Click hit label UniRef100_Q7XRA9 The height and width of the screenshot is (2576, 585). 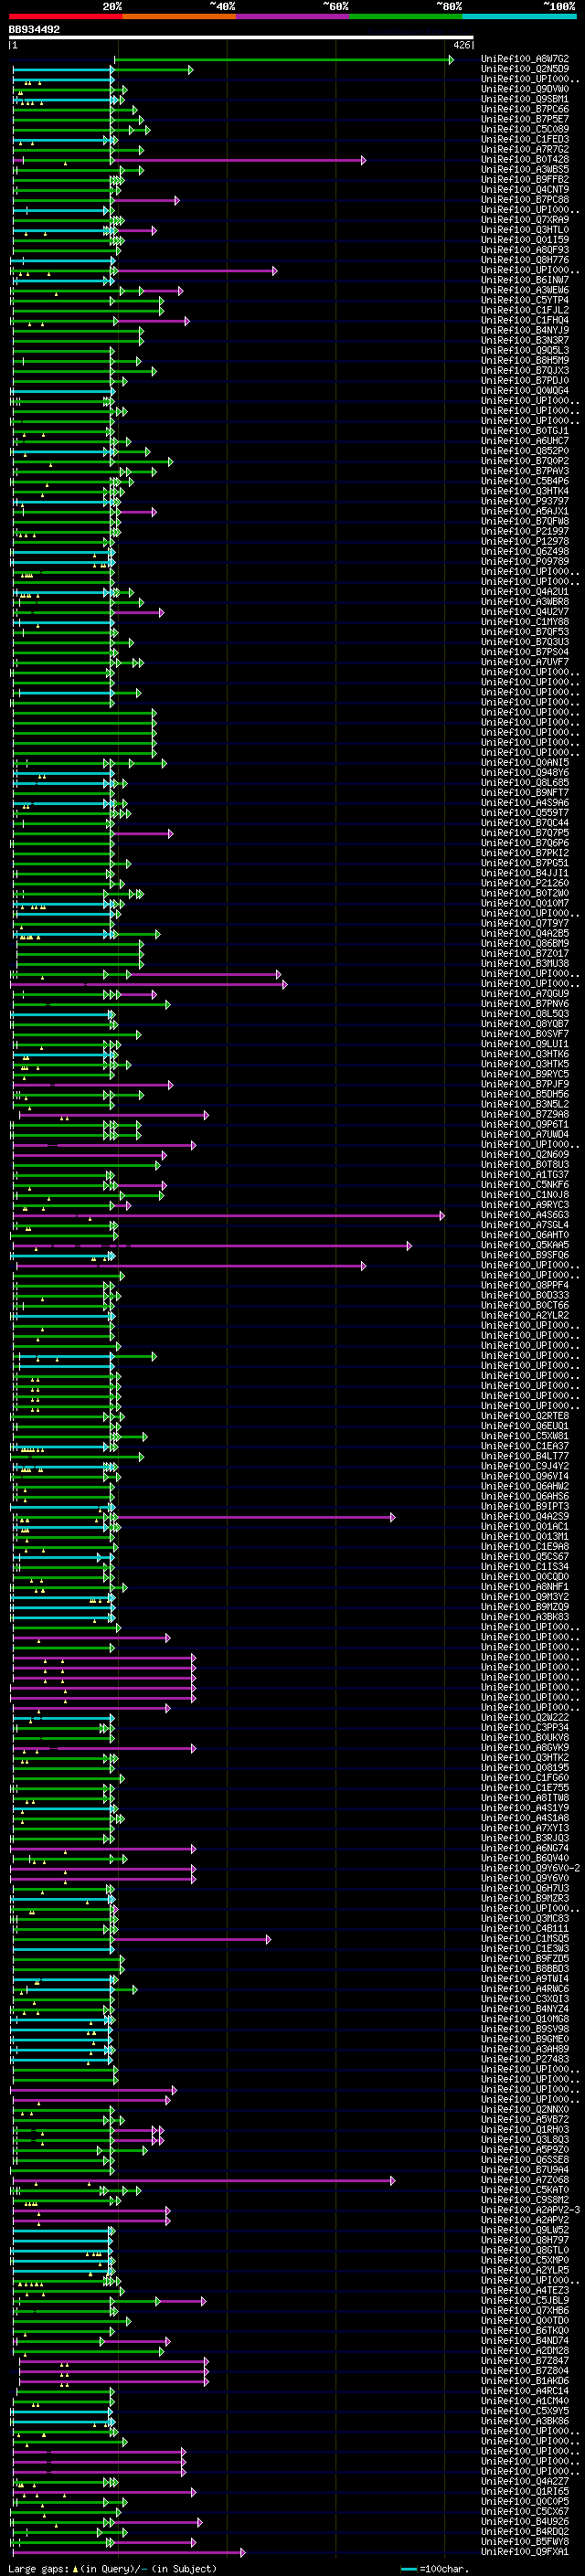coord(525,220)
